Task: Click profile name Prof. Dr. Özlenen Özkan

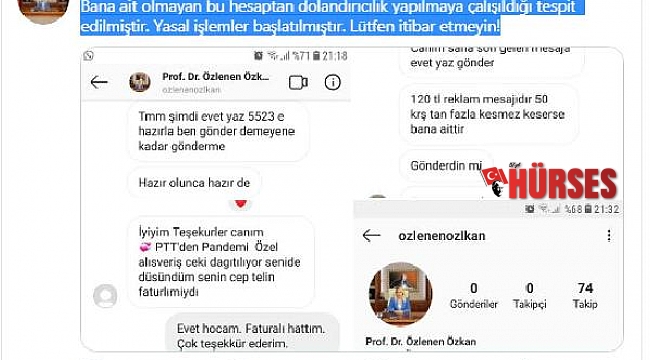Action: [x=420, y=341]
